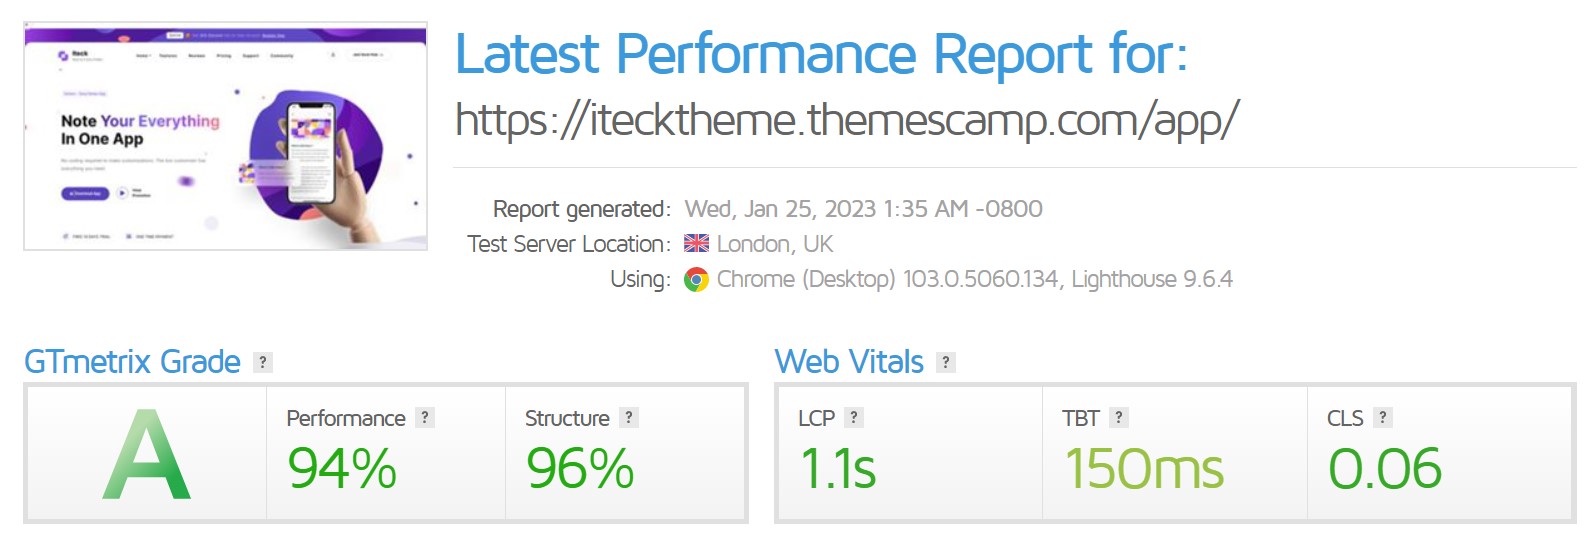Click the help icon beside GTmetrix Grade
This screenshot has height=550, width=1595.
(263, 362)
